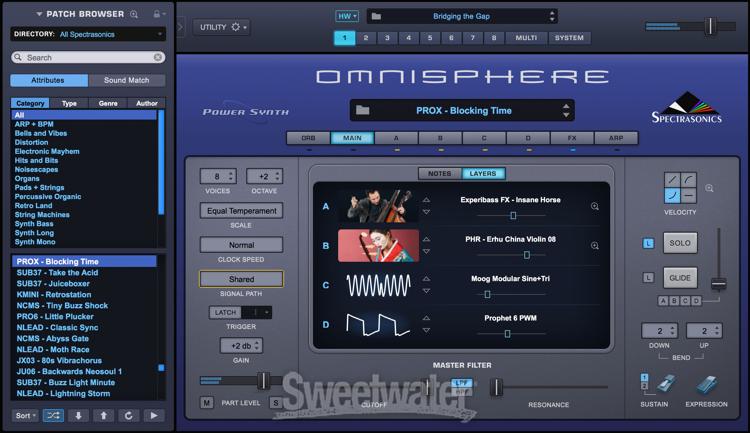Zoom into layer A Experibass FX
The height and width of the screenshot is (433, 750).
pyautogui.click(x=595, y=206)
